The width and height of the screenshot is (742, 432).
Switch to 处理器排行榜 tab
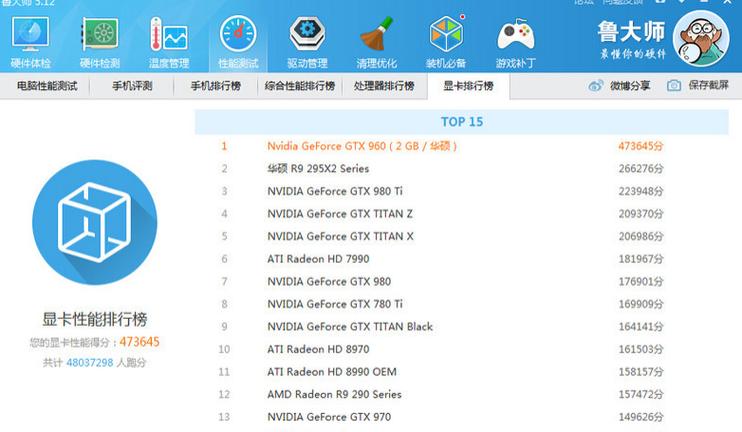(384, 86)
